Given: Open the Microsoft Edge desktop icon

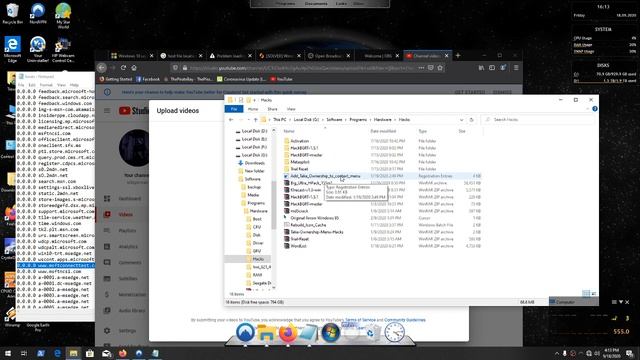Looking at the screenshot, I should [12, 49].
